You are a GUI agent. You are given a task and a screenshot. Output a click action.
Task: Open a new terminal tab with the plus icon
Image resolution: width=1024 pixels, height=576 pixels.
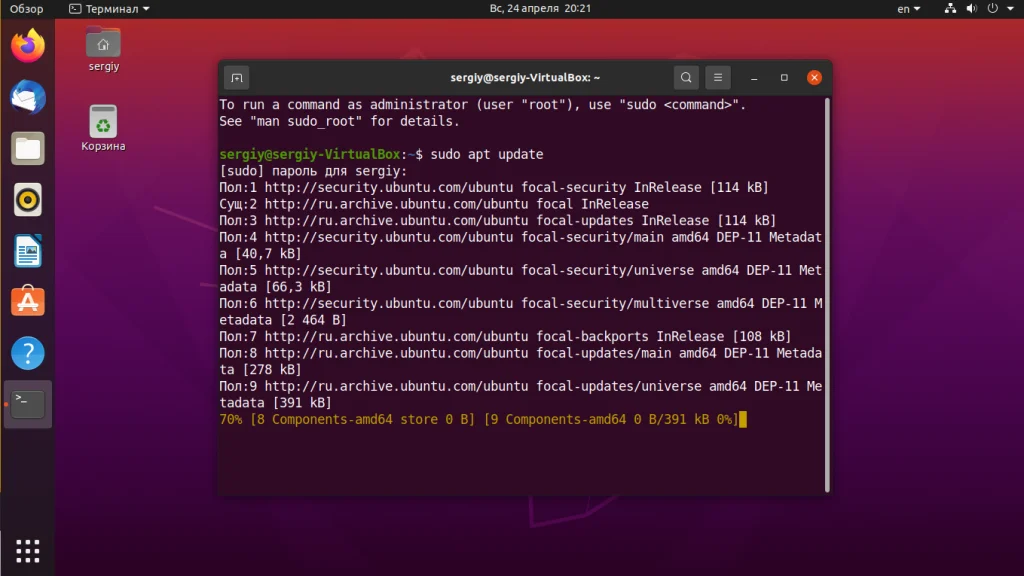click(x=236, y=77)
